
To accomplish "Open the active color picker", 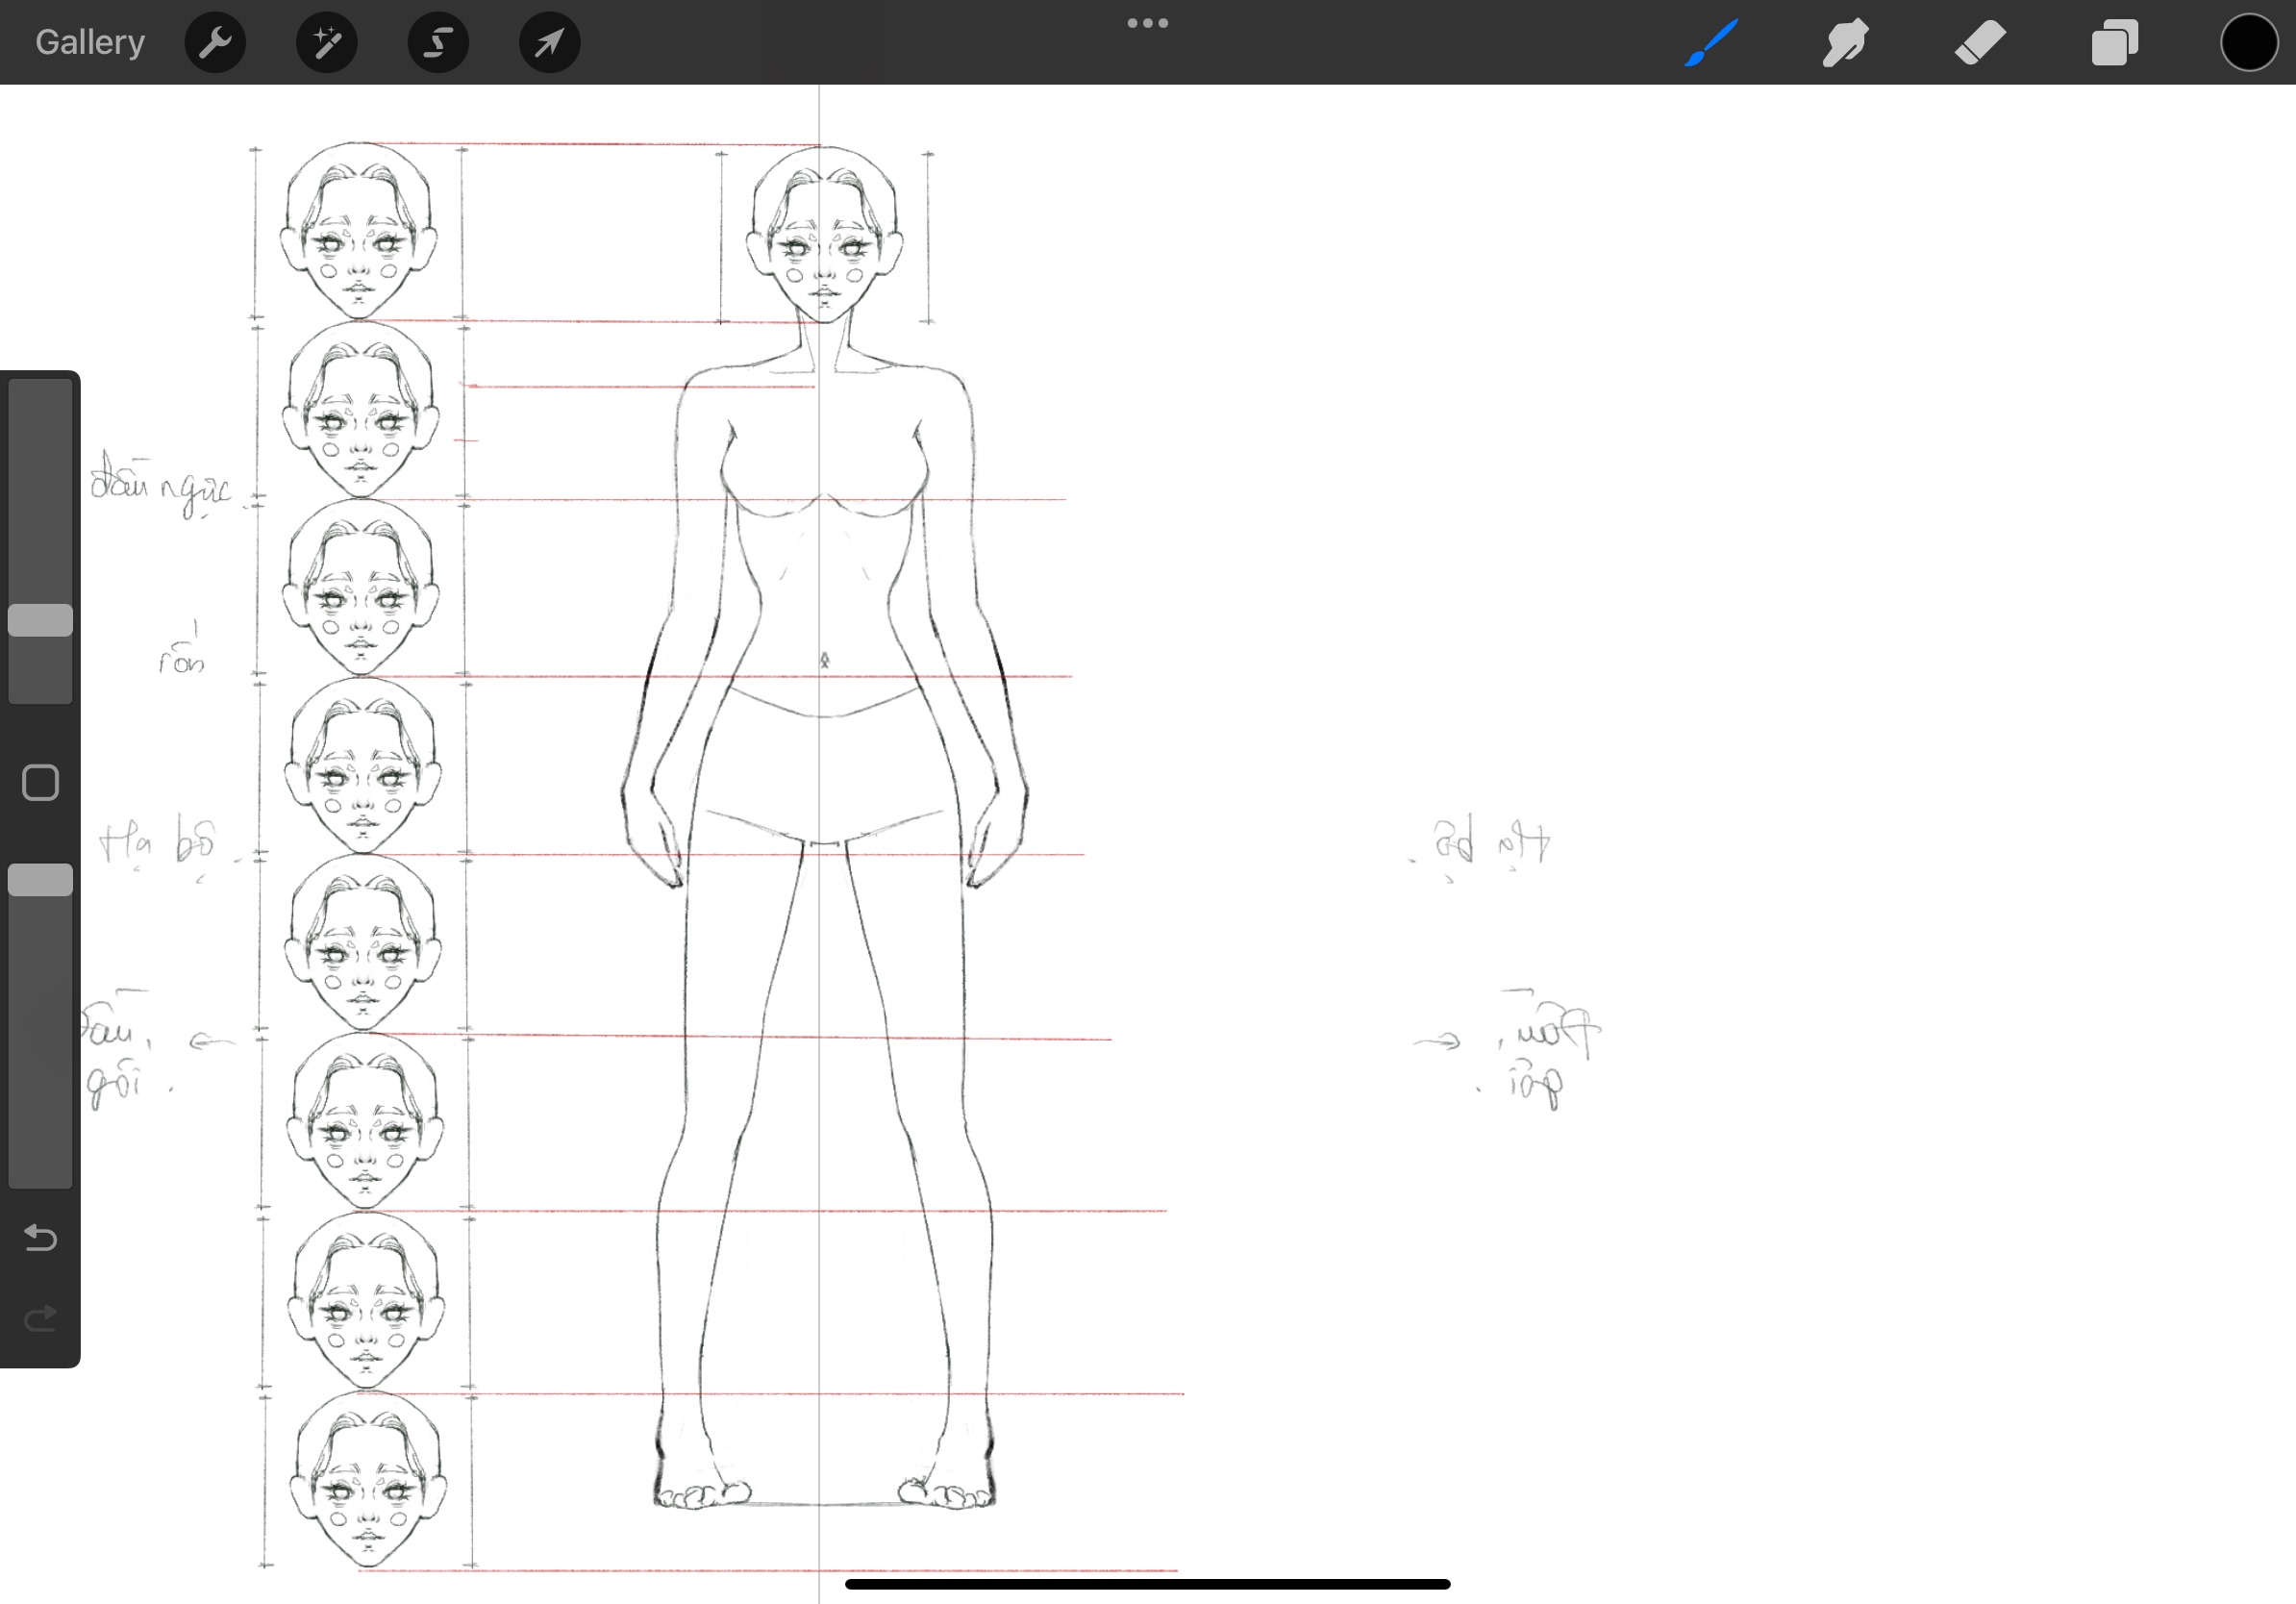I will pos(2249,42).
